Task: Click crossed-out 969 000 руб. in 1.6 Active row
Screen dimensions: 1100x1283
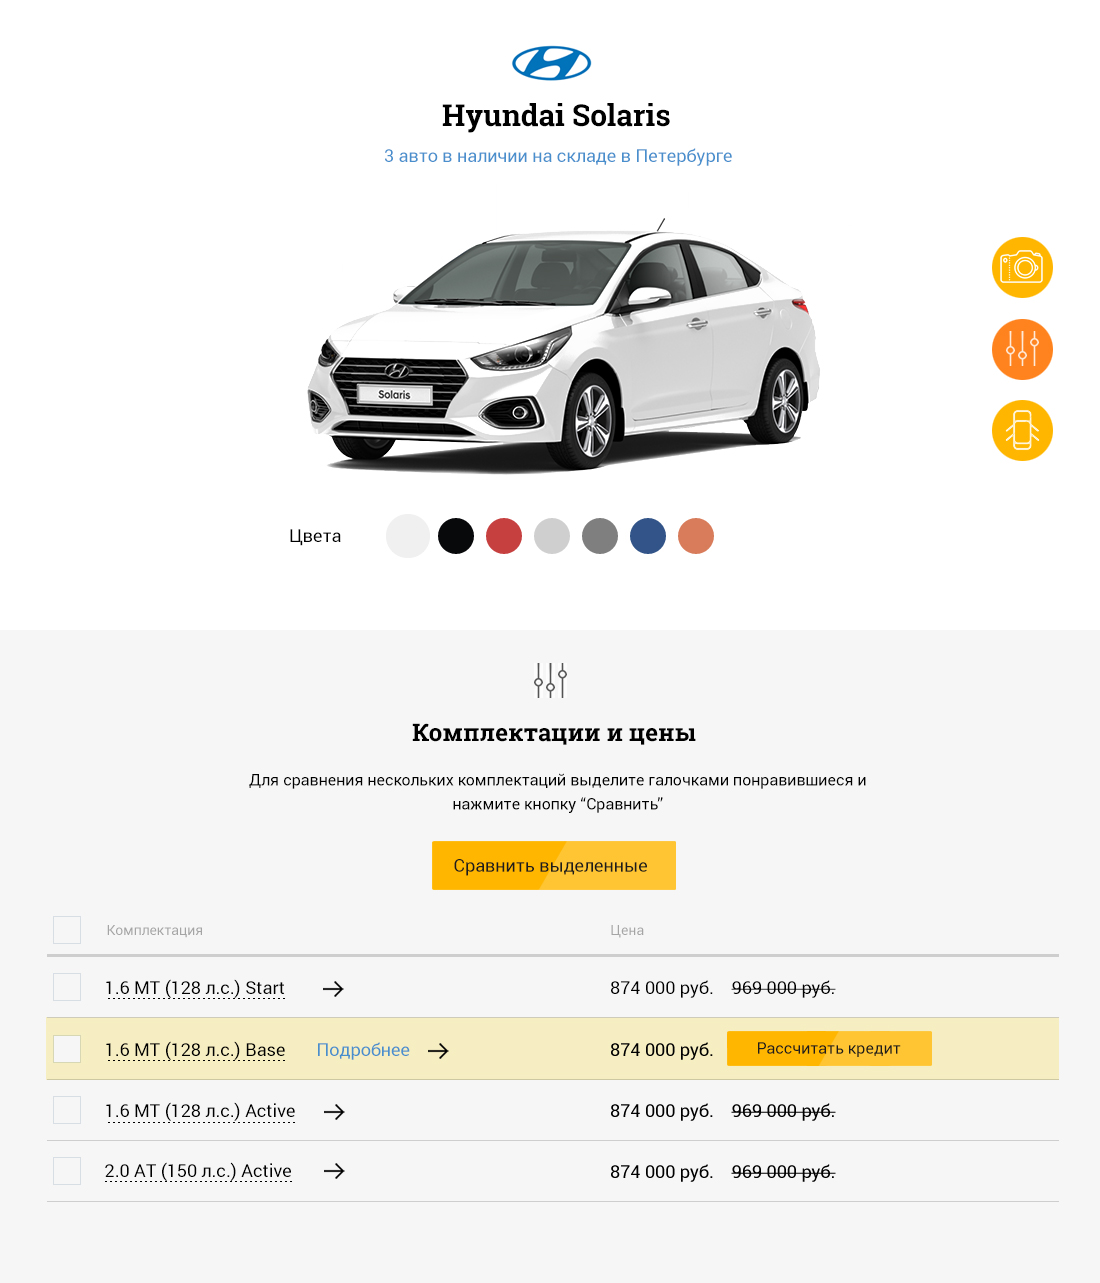Action: click(x=783, y=1111)
